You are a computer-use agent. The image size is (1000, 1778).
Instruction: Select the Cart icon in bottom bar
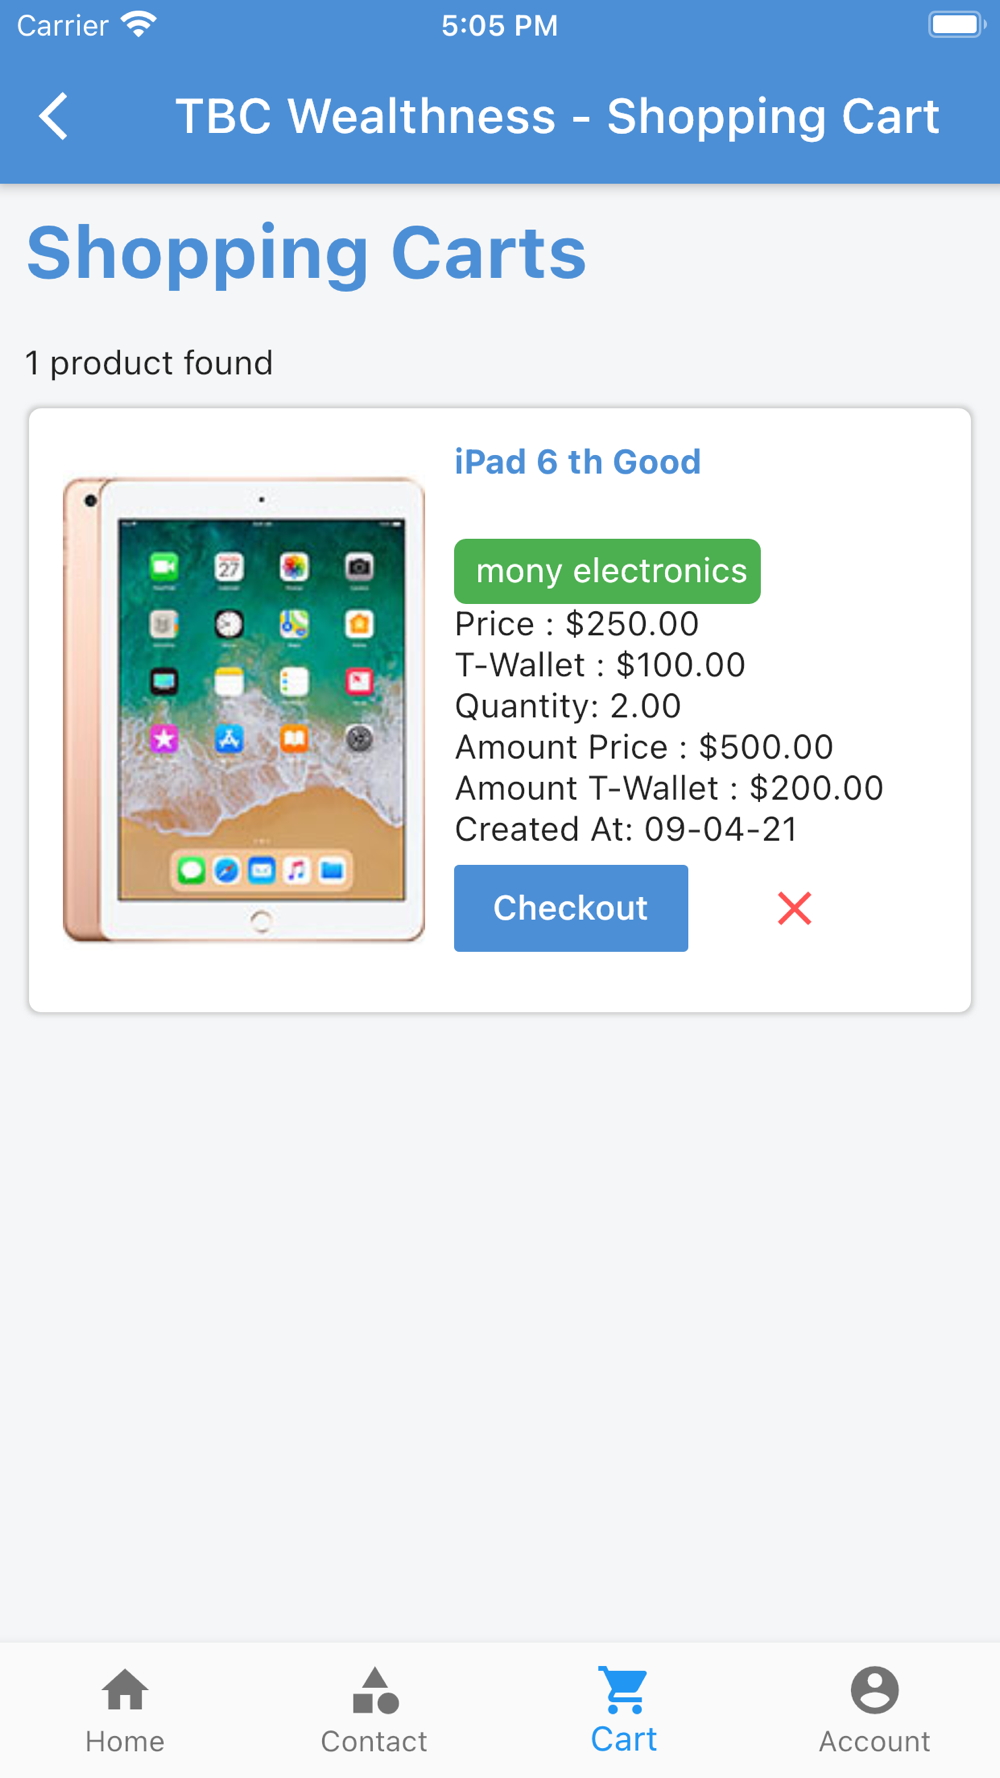point(624,1690)
